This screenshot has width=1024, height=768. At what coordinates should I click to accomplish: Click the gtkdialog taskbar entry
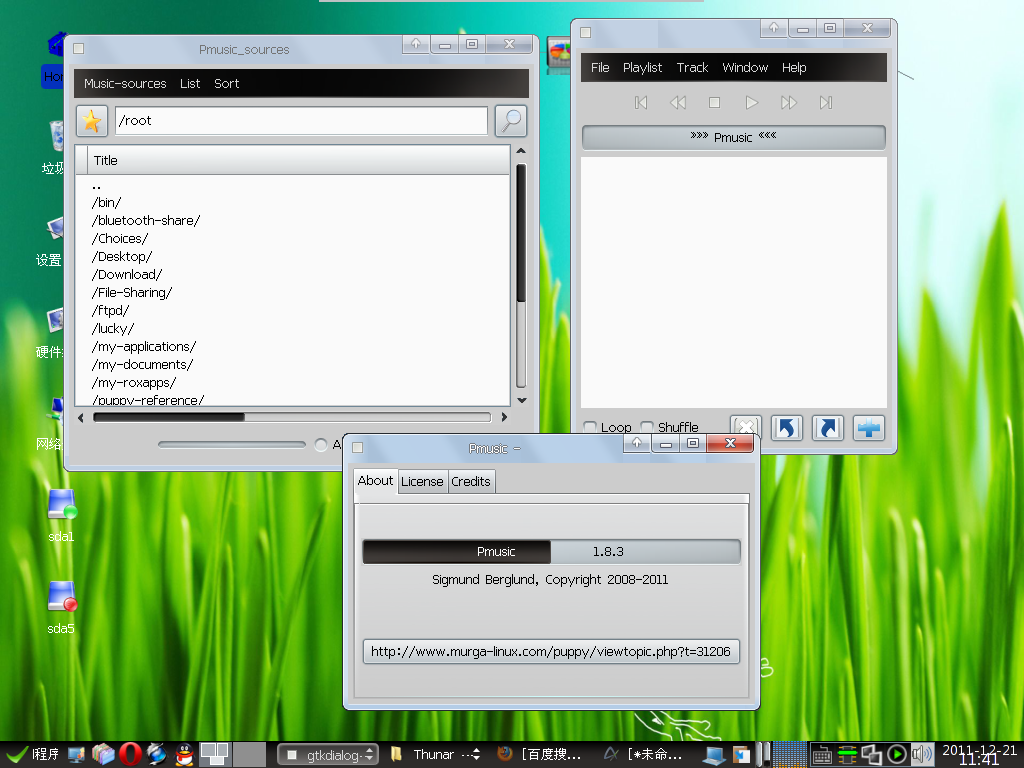coord(328,754)
